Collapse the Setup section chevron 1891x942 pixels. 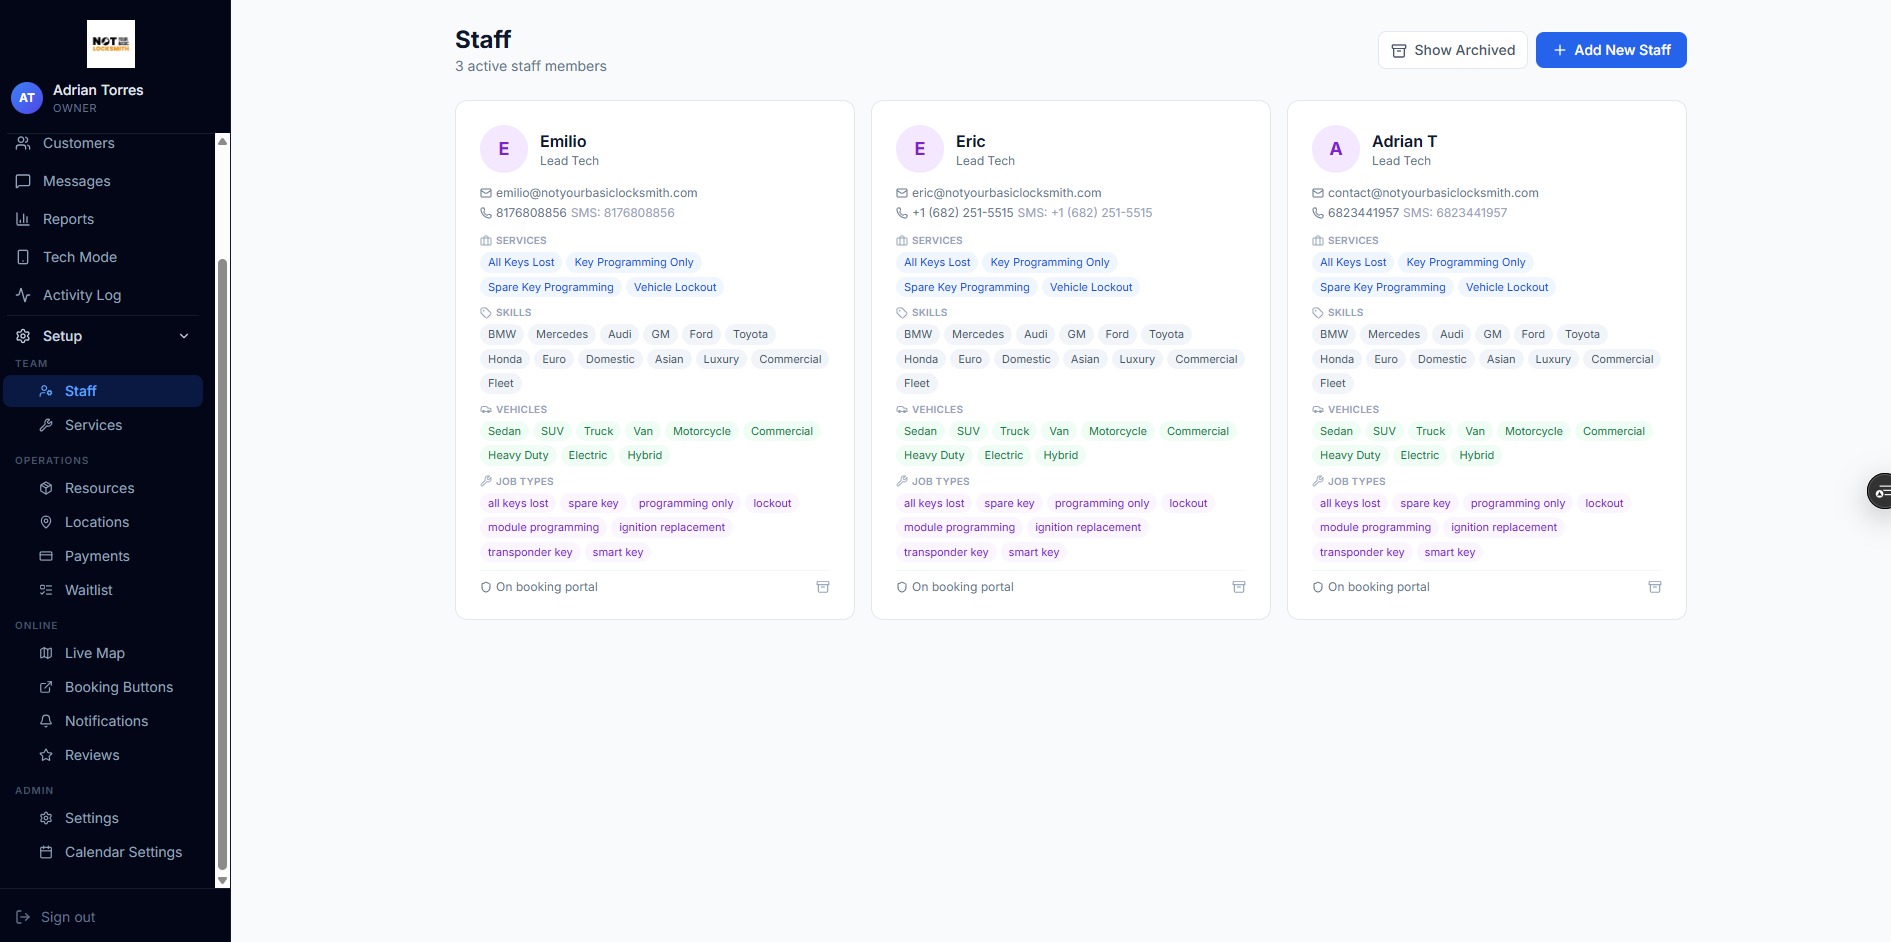coord(184,336)
